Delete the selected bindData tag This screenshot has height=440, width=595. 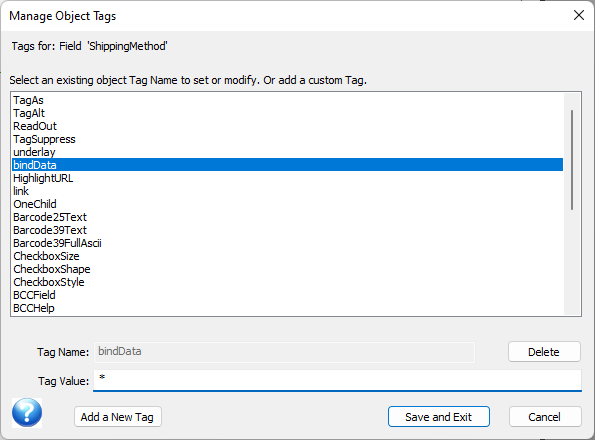pyautogui.click(x=544, y=352)
